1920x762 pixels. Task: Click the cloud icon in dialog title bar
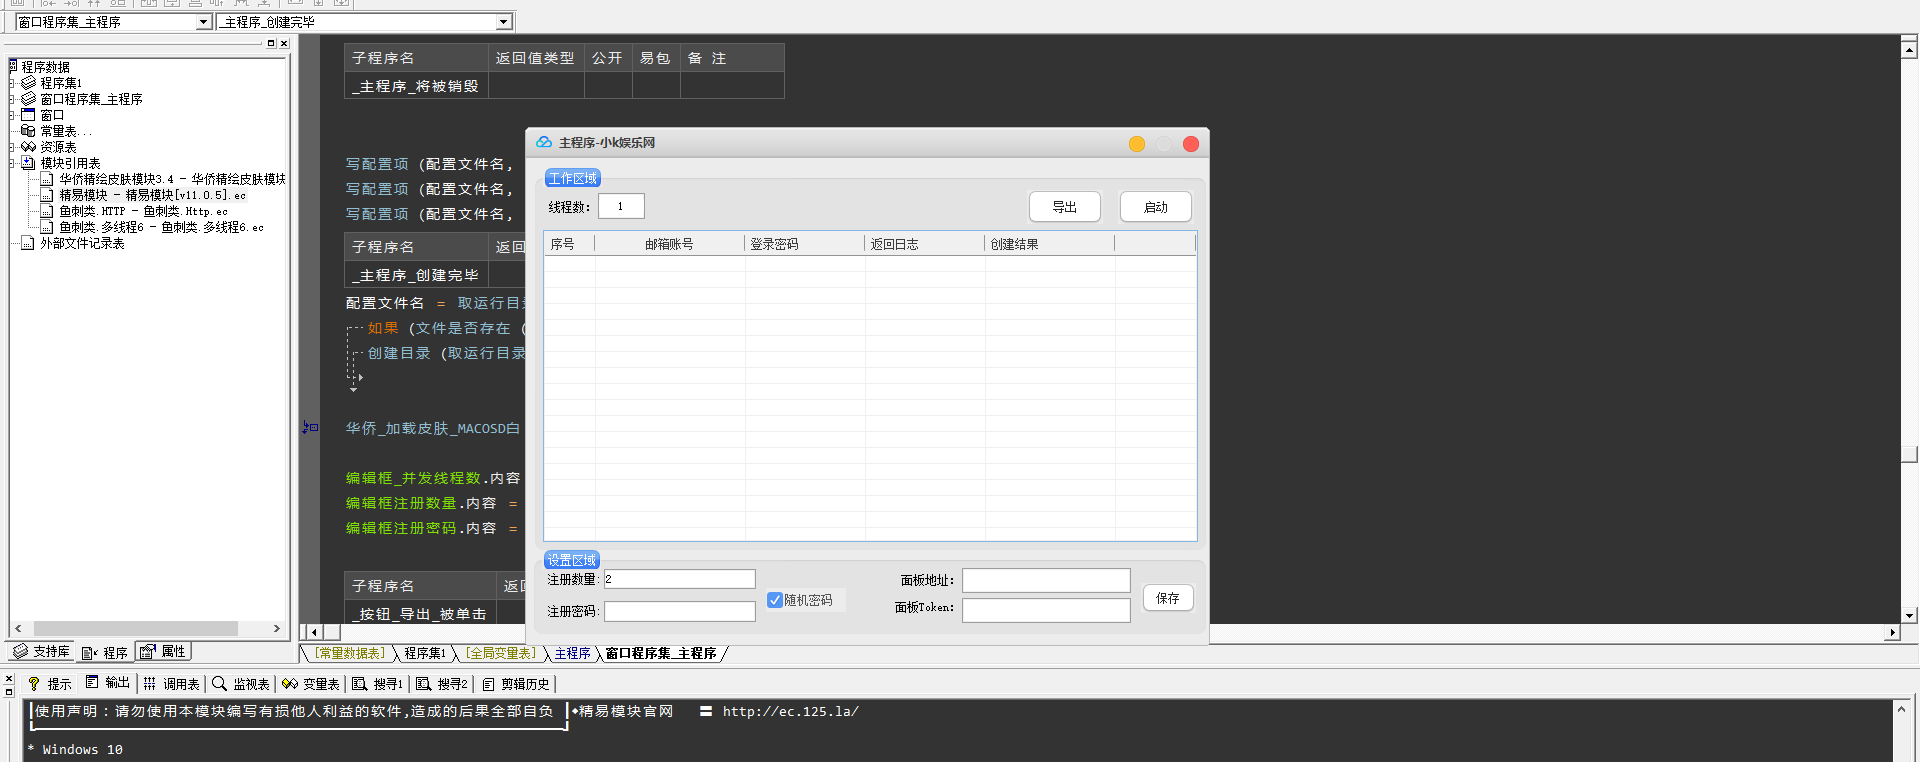[544, 143]
